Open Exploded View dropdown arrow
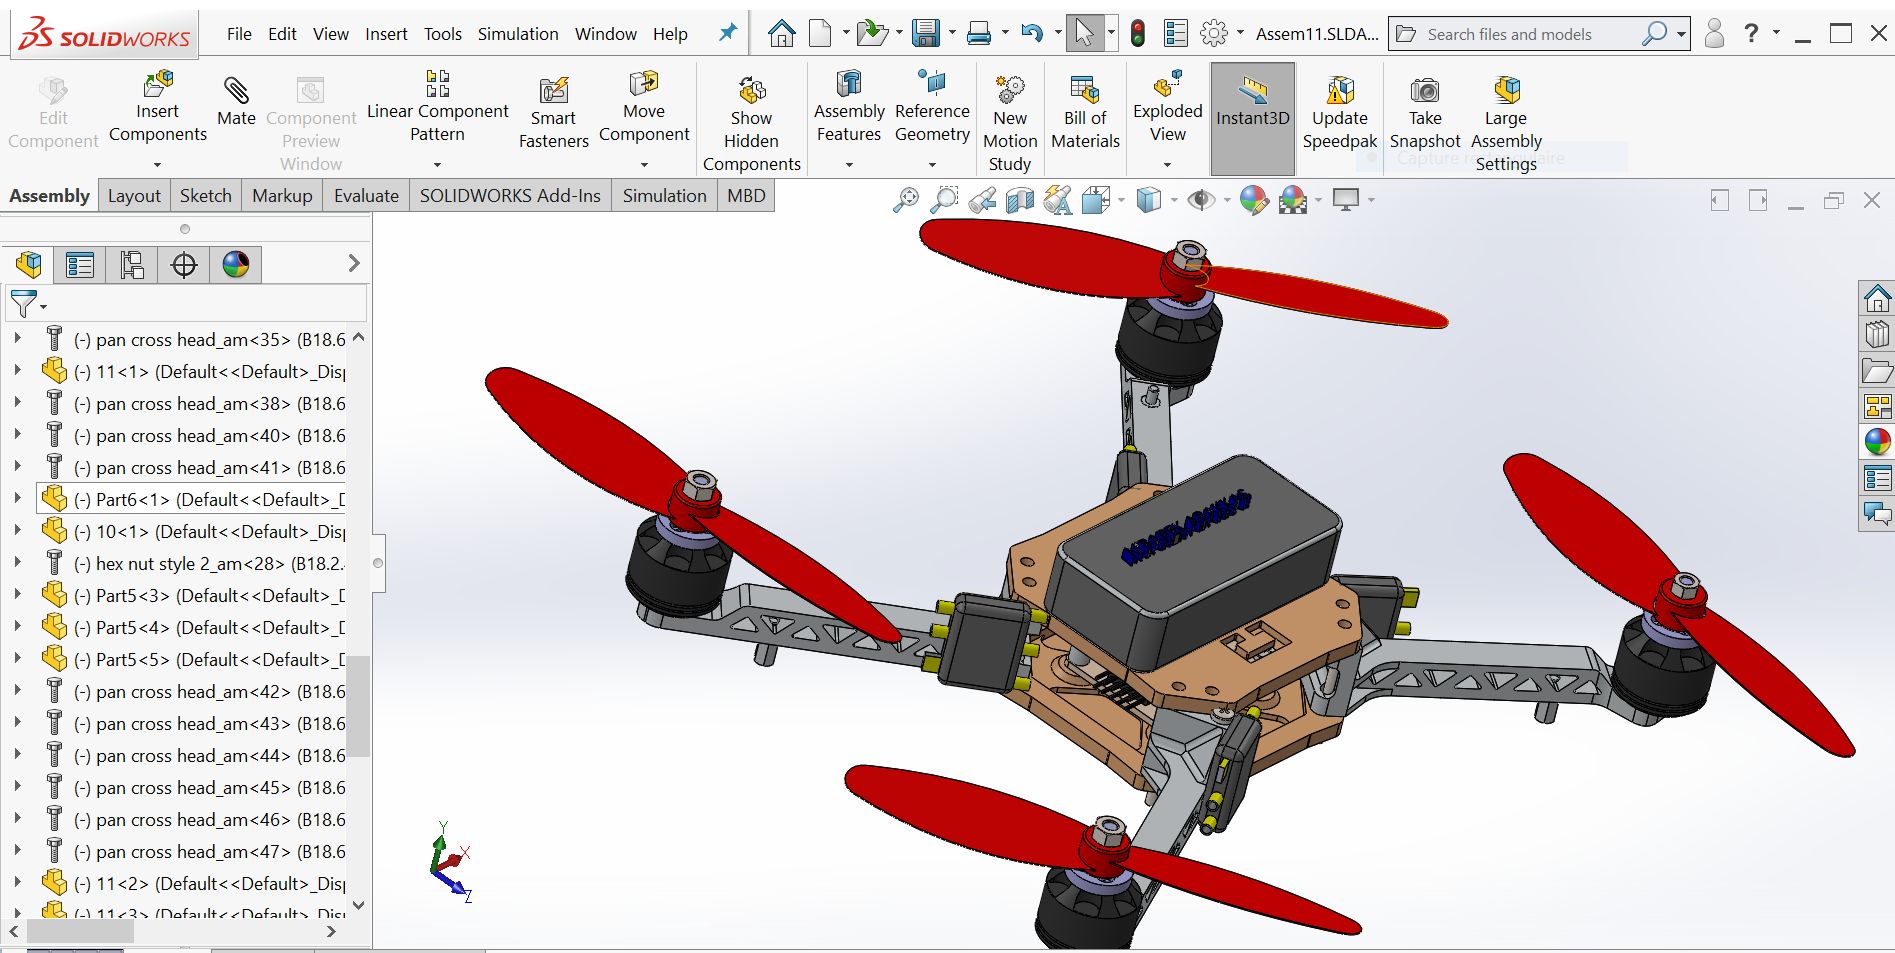This screenshot has width=1895, height=953. tap(1167, 165)
